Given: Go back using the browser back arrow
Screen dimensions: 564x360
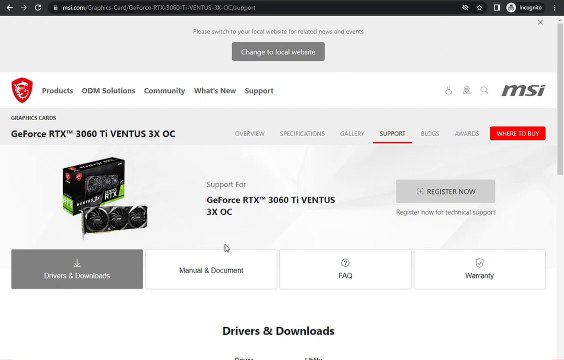Looking at the screenshot, I should coord(10,8).
